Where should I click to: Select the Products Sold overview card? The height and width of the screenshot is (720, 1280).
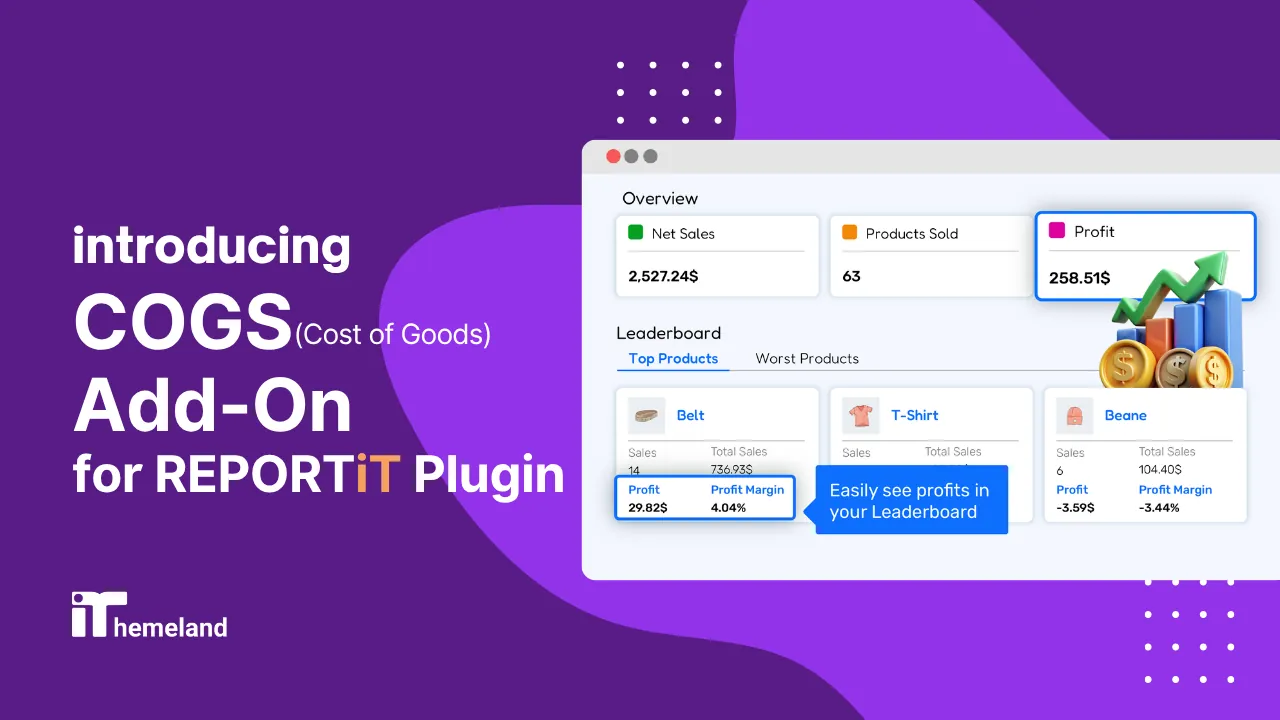point(931,256)
